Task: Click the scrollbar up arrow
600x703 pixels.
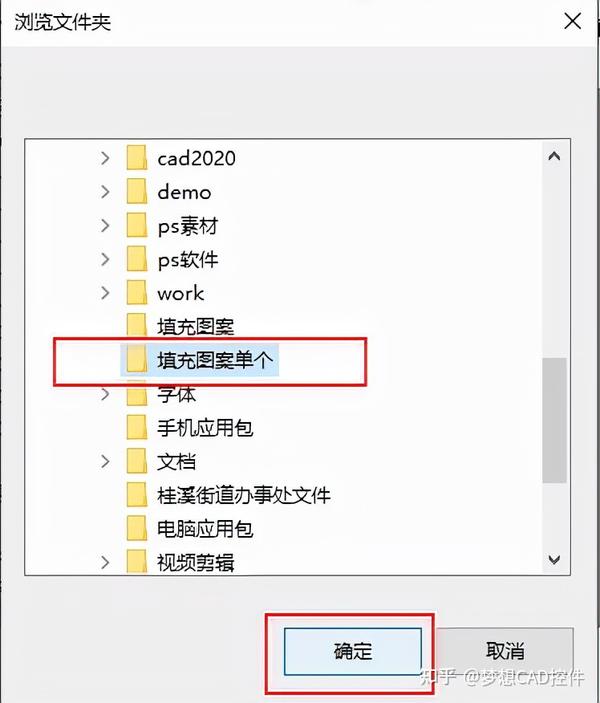Action: 554,156
